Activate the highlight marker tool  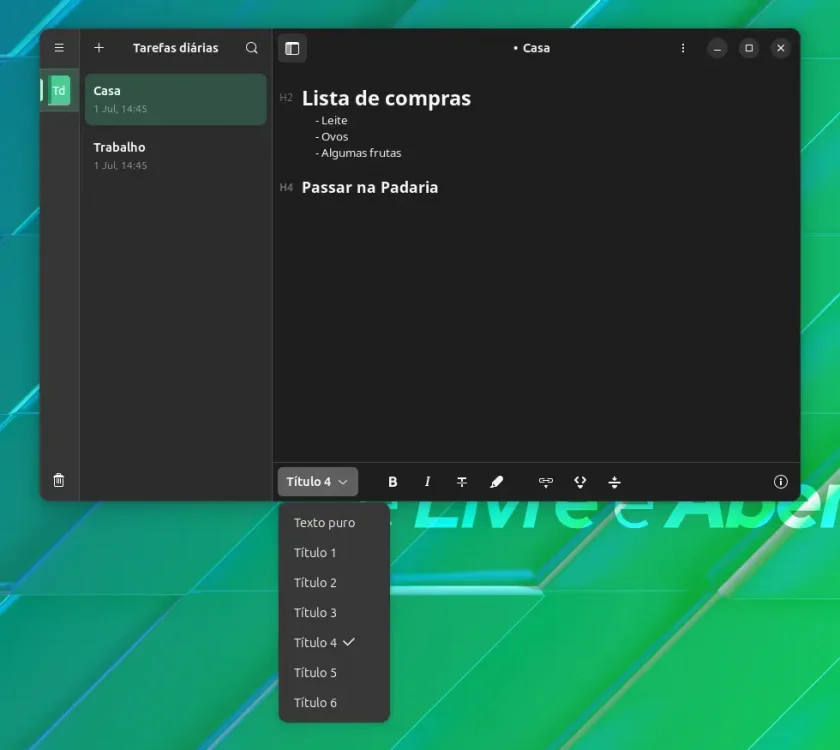click(496, 482)
